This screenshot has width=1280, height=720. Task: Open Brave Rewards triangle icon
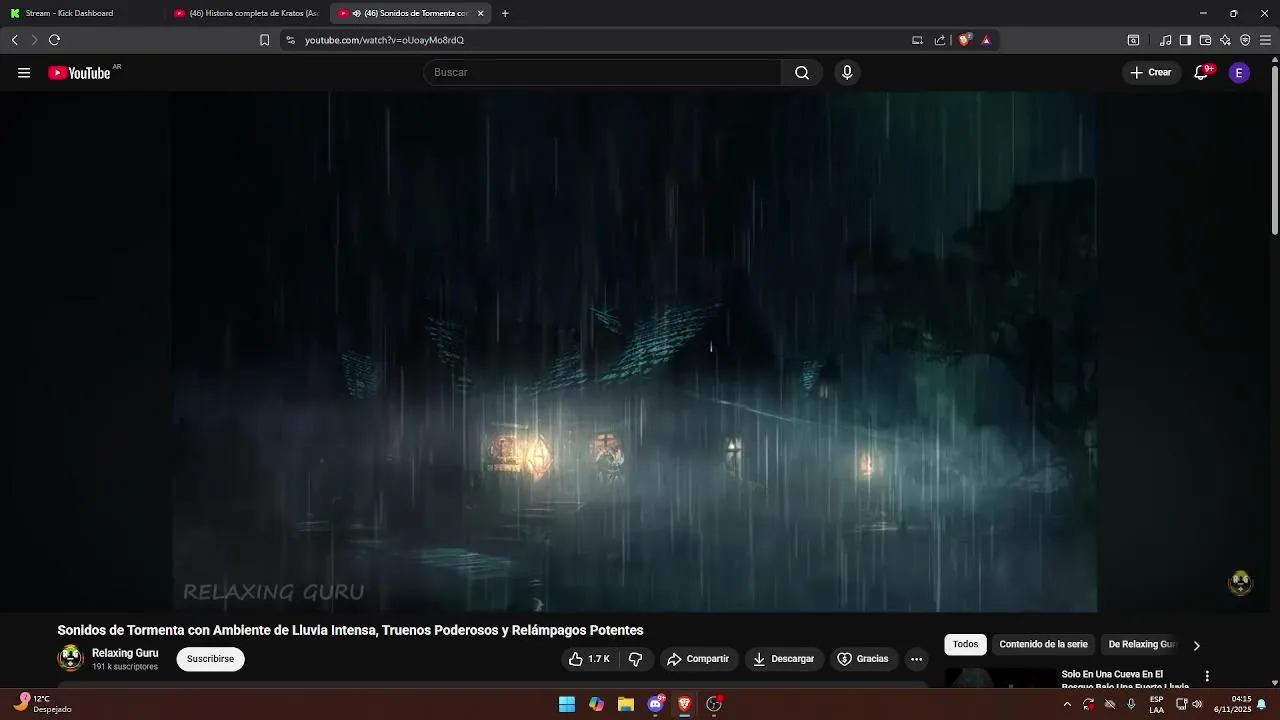[x=986, y=40]
